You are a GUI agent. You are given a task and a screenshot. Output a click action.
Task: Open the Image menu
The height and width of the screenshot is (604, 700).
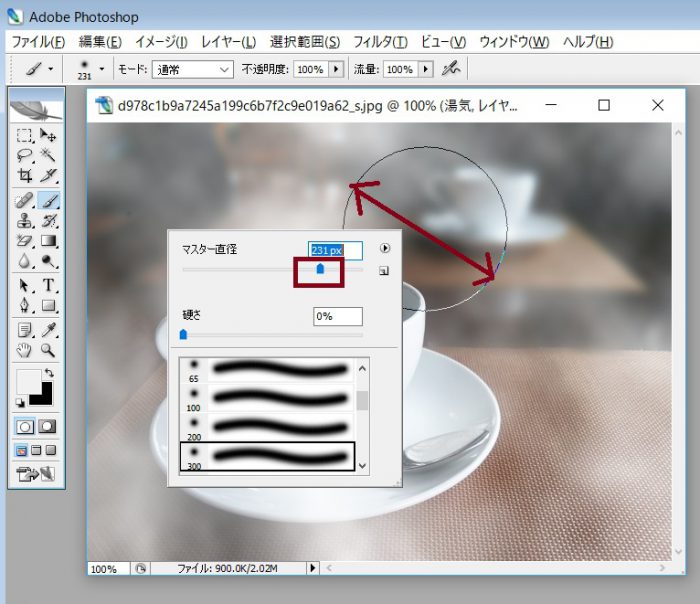[162, 42]
